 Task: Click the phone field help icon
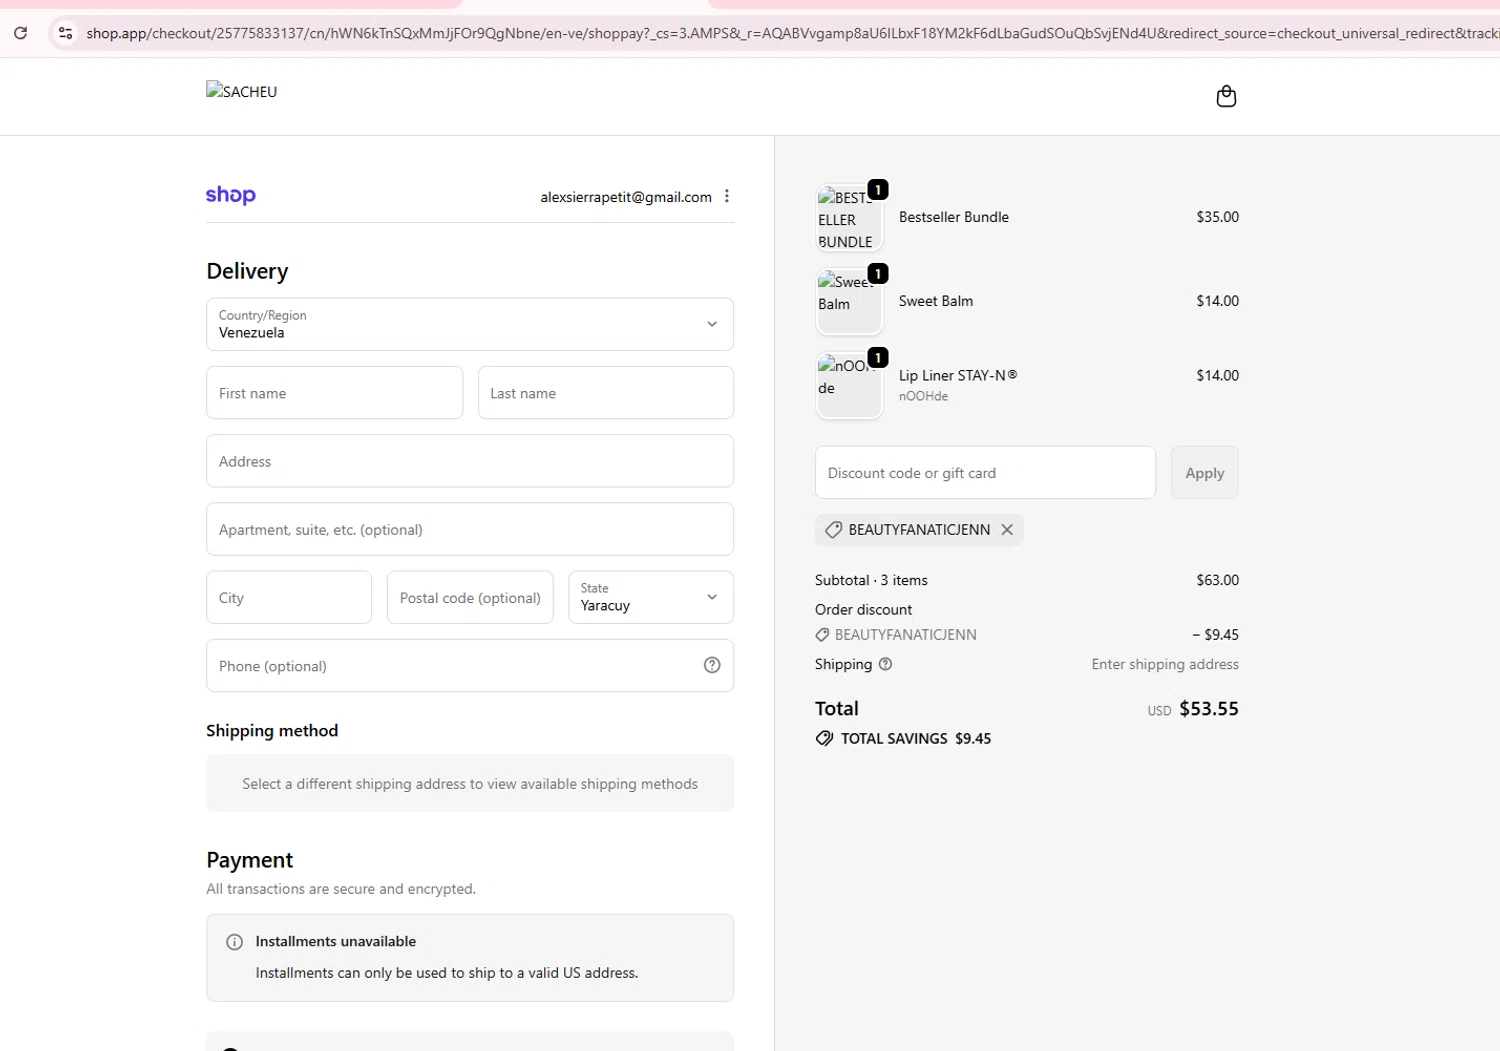click(x=712, y=665)
